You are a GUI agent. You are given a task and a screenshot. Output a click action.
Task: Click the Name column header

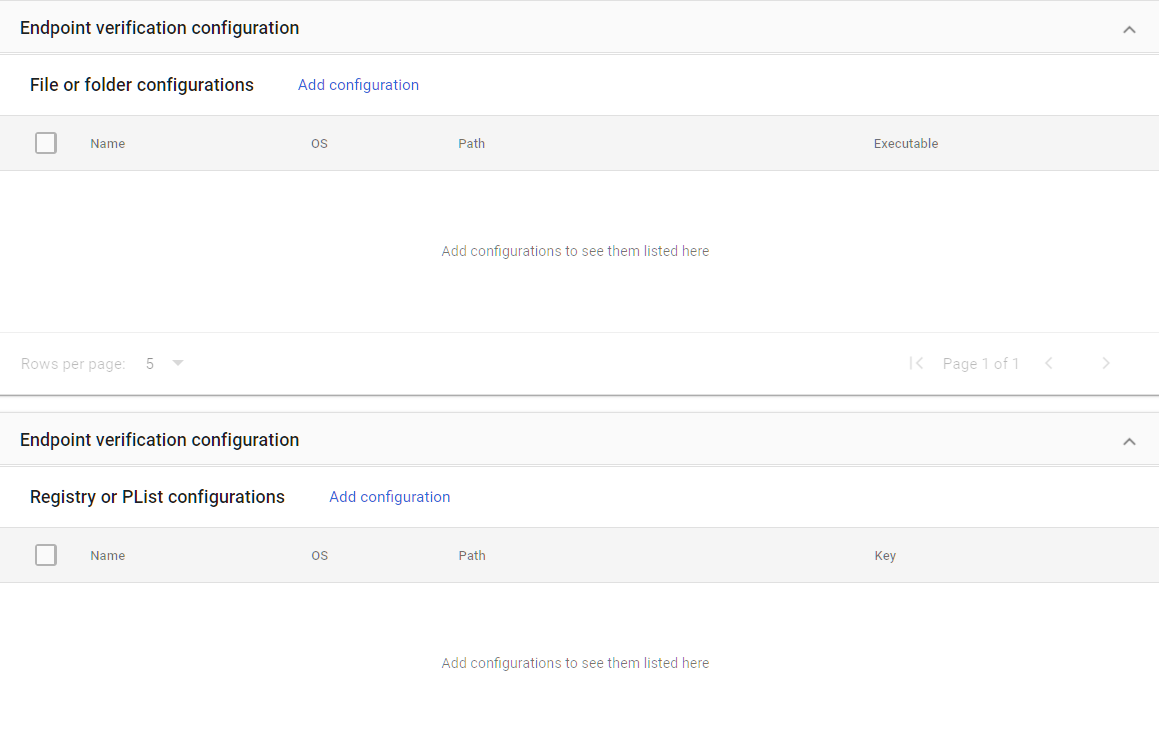(x=107, y=143)
